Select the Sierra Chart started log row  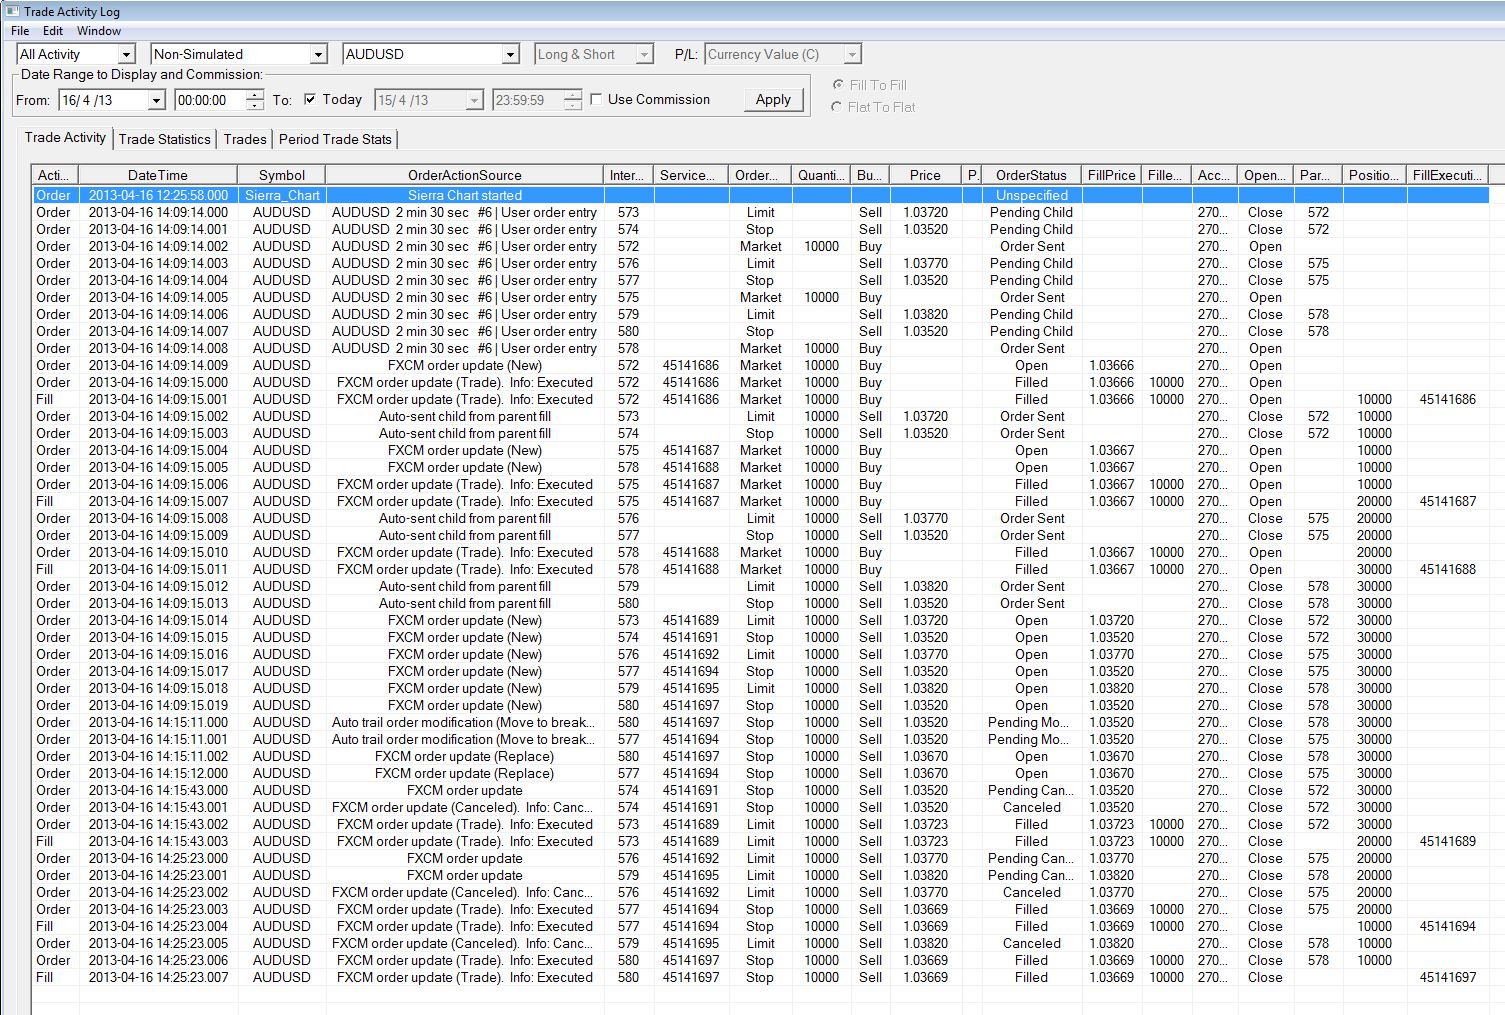[x=464, y=195]
